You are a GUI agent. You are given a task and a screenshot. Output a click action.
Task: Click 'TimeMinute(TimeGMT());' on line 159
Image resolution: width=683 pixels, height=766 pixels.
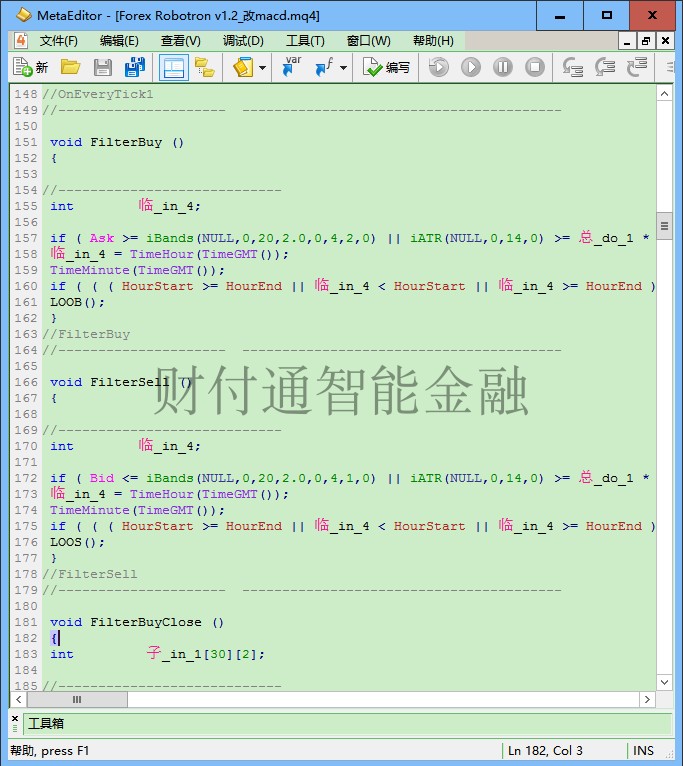[x=137, y=270]
